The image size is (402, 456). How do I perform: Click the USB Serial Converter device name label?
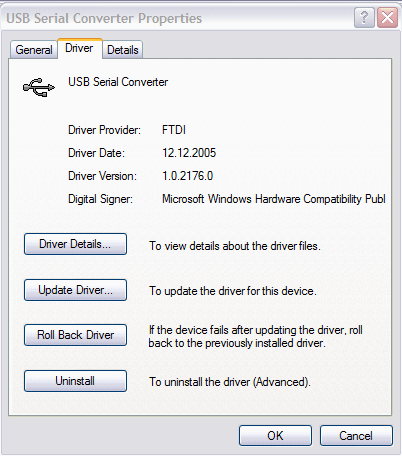pos(118,82)
